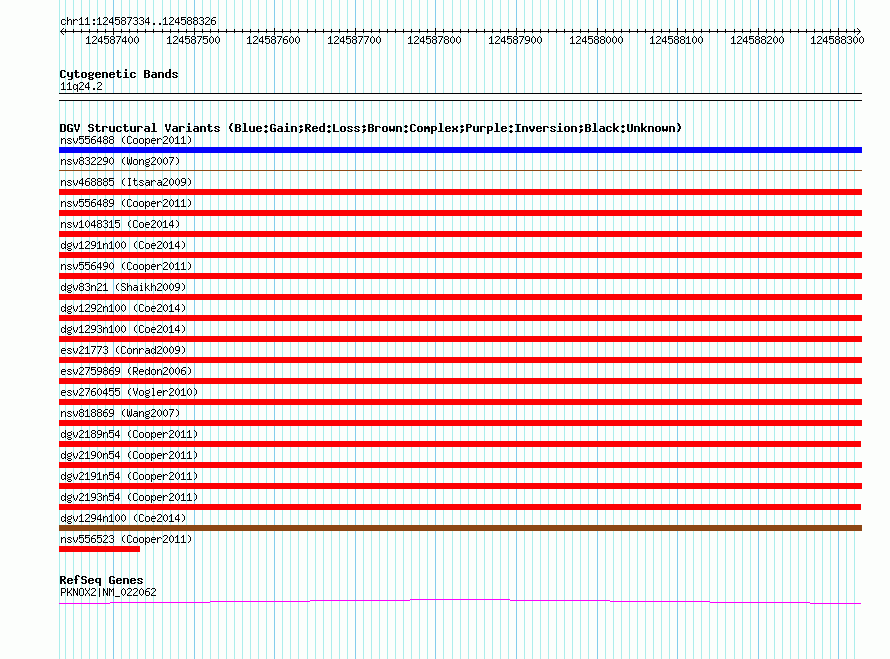
Task: Select the 11q24.2 band label
Action: click(x=81, y=86)
